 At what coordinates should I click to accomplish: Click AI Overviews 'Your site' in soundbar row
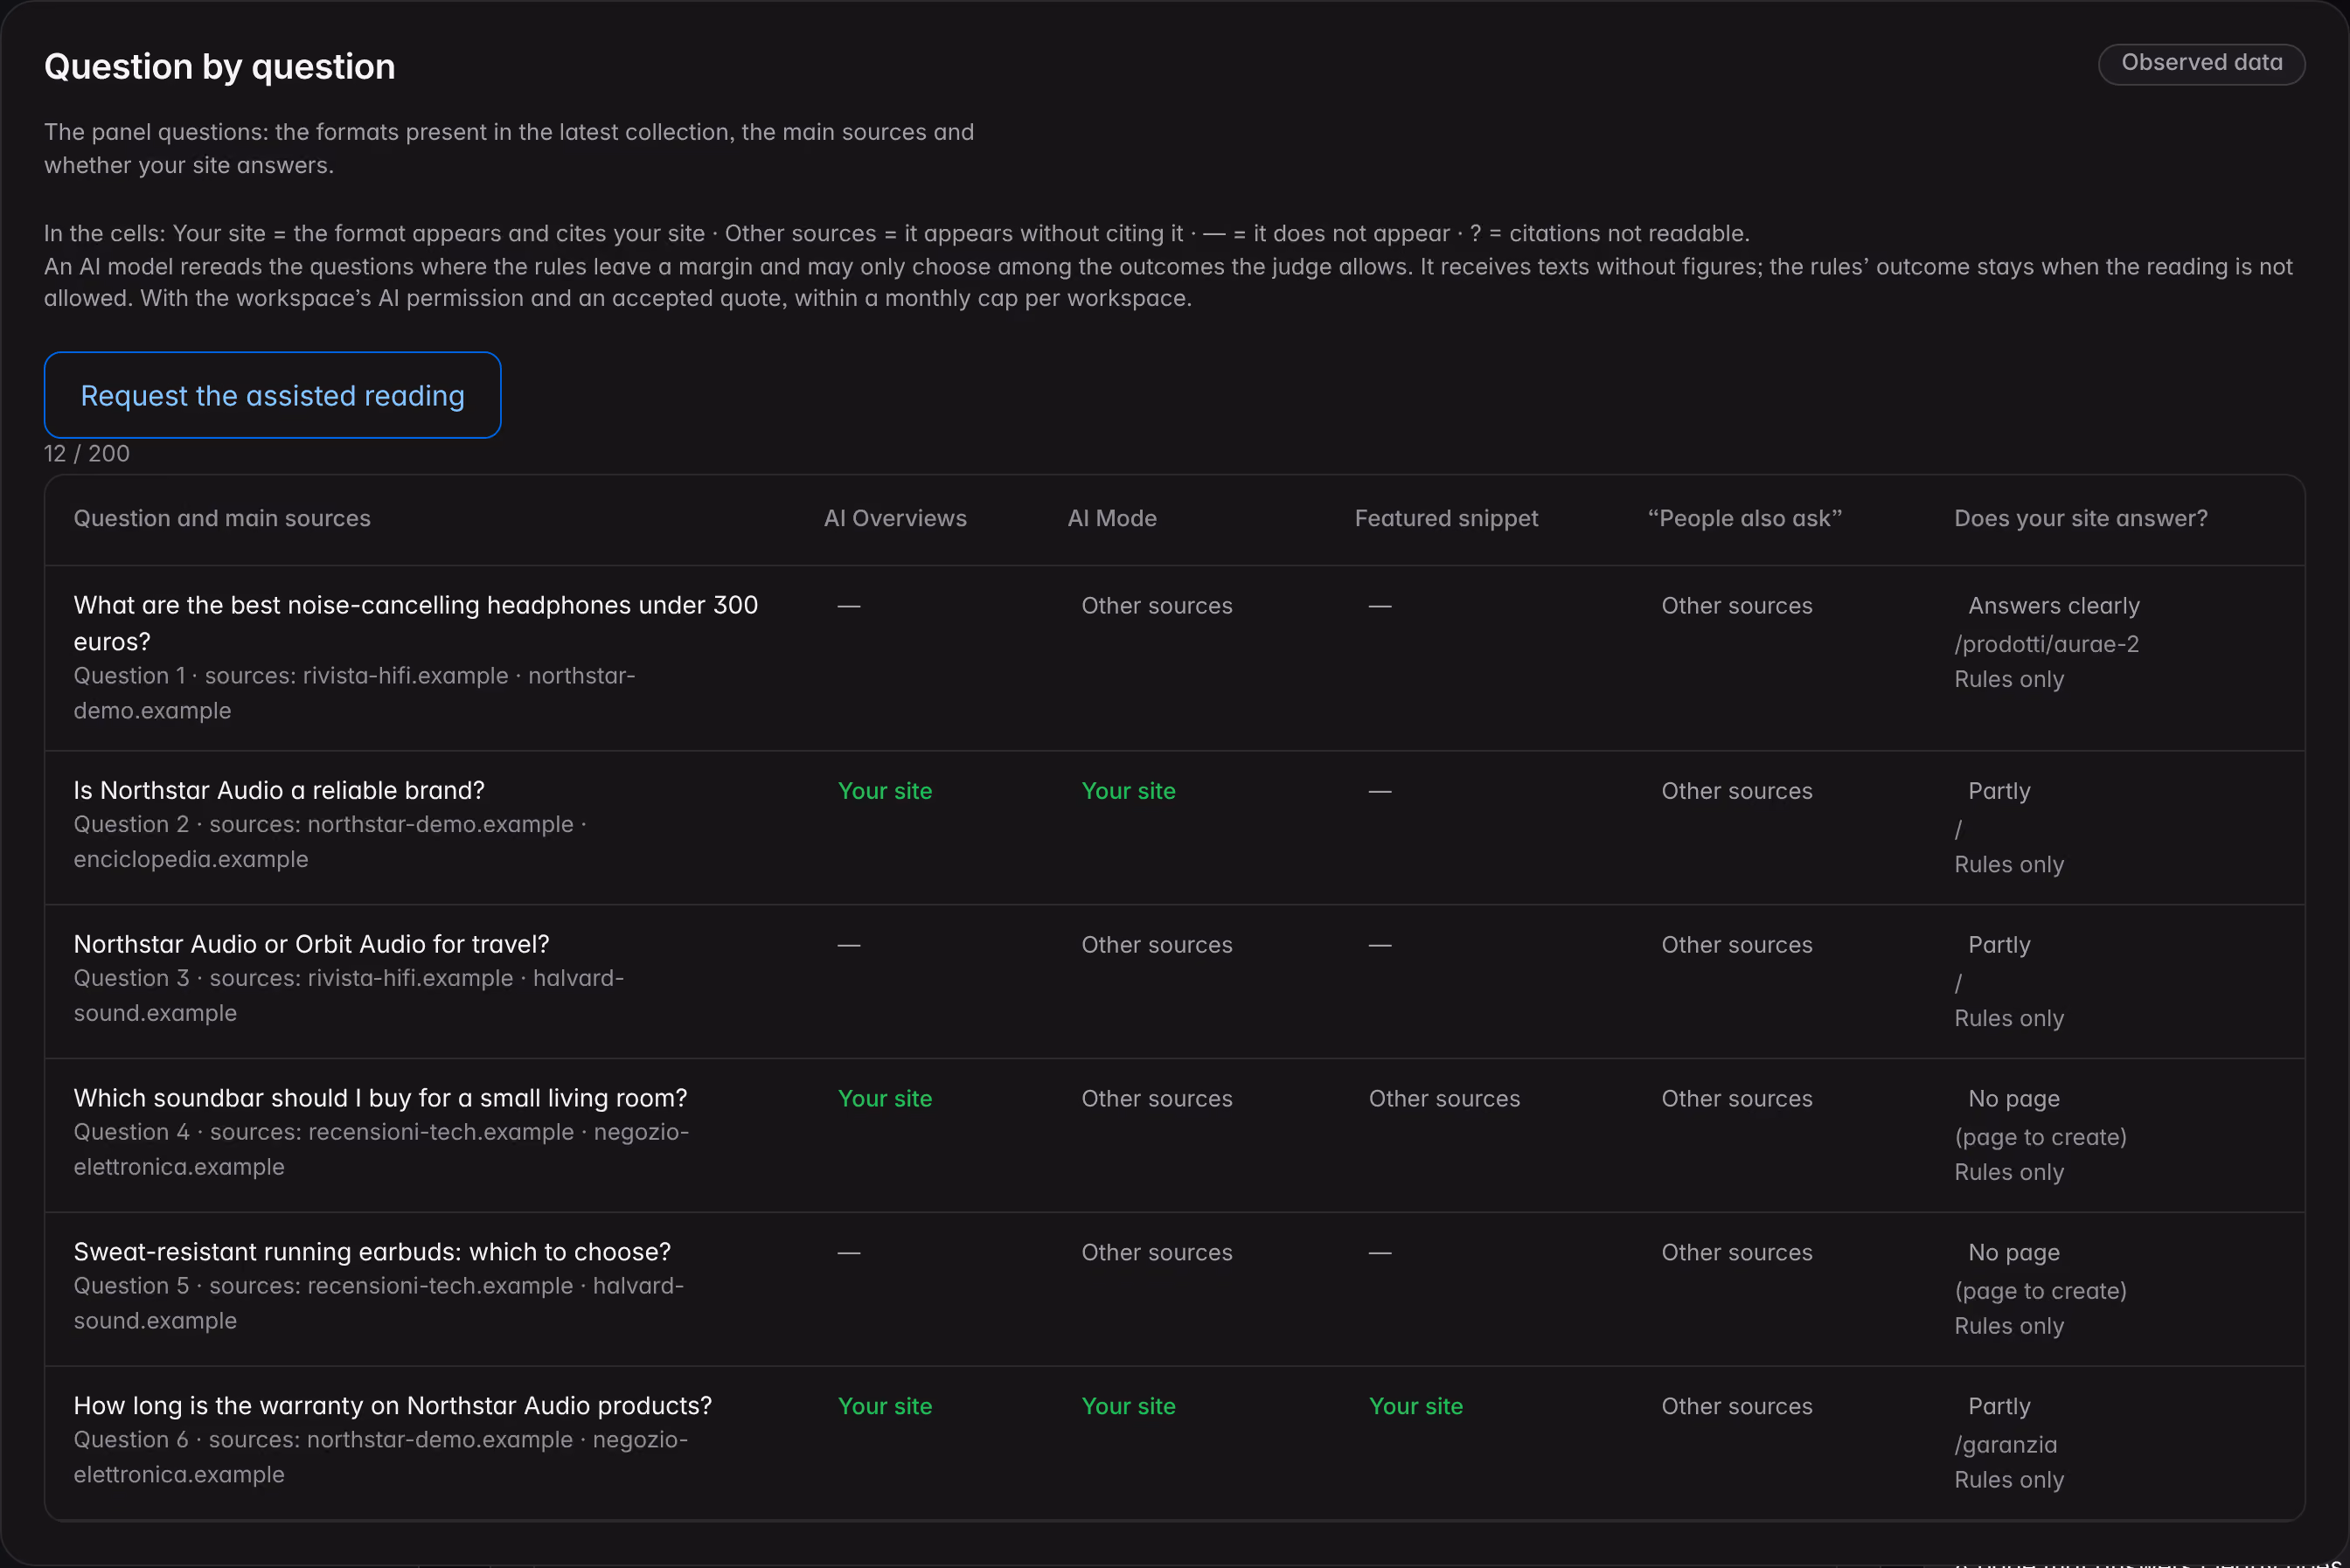[x=885, y=1099]
